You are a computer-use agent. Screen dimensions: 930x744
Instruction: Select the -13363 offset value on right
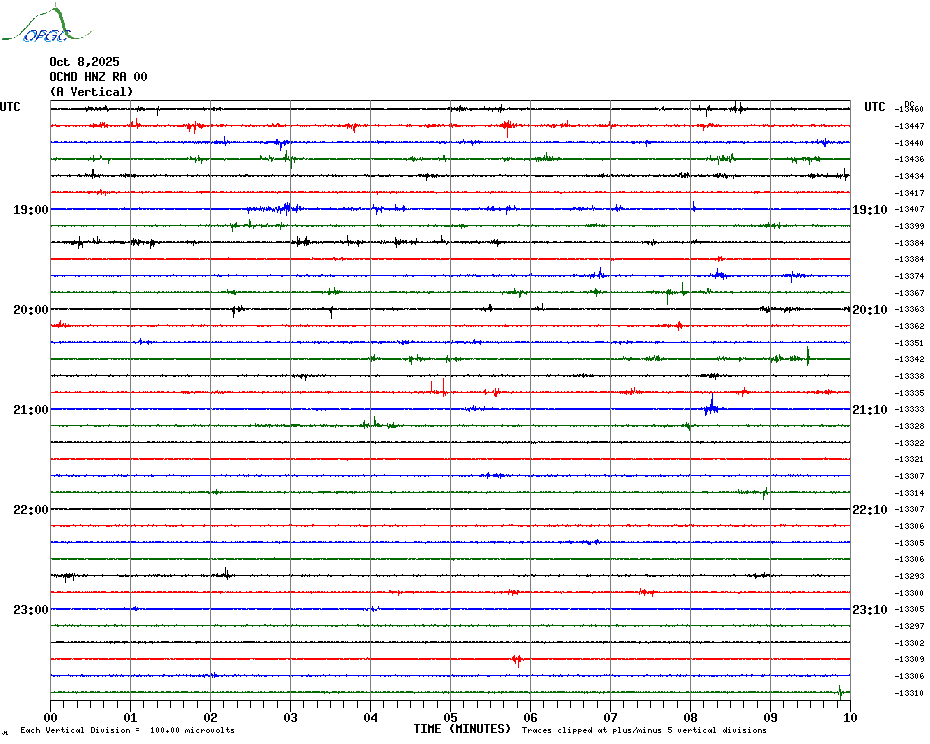point(910,310)
